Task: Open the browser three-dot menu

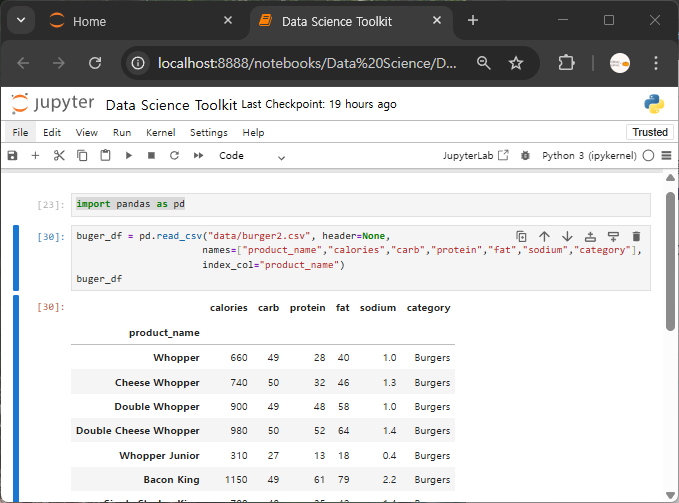Action: click(656, 63)
